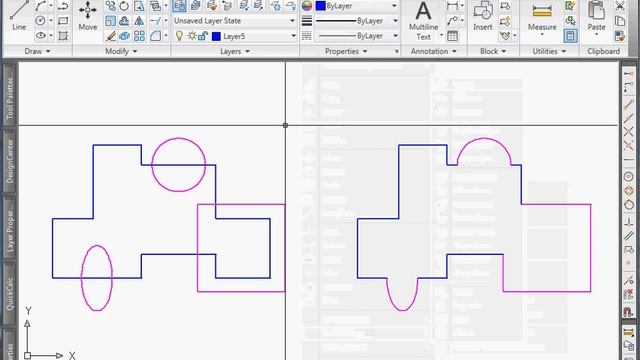Toggle Intersection object snap in right toolbar

[629, 131]
